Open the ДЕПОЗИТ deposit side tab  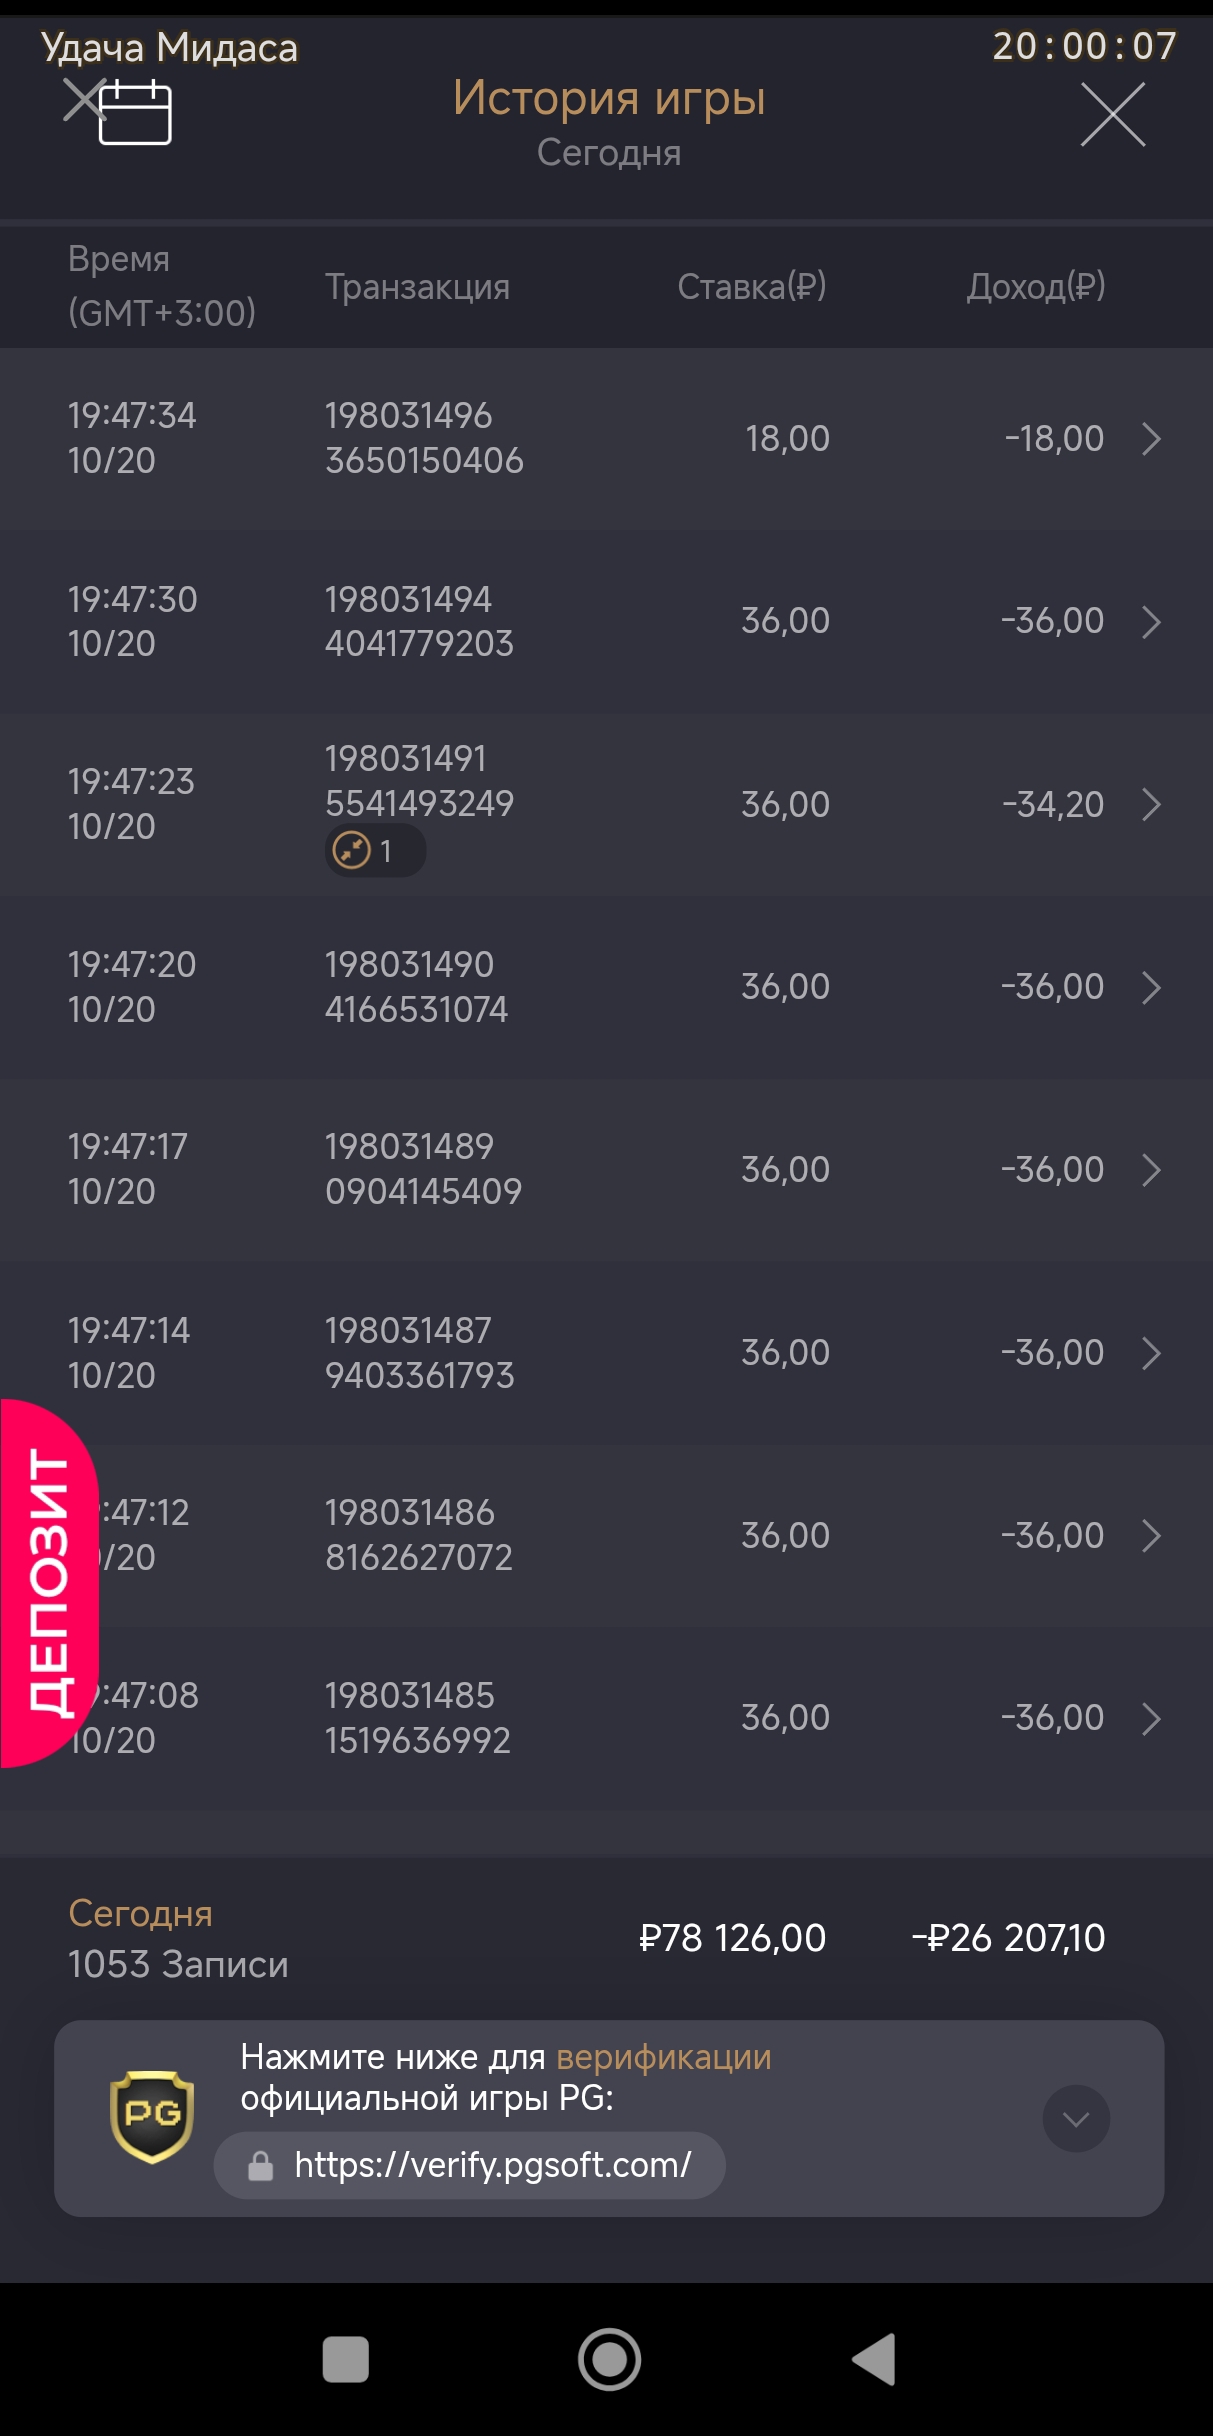[48, 1582]
